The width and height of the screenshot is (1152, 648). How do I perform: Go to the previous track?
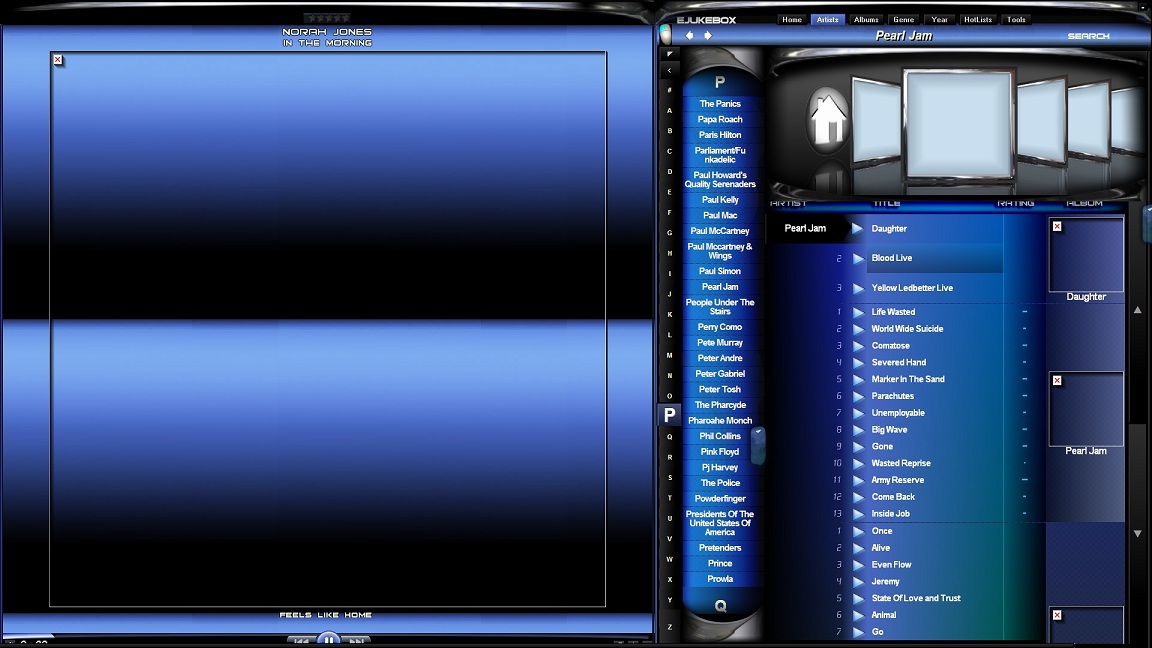click(x=300, y=641)
